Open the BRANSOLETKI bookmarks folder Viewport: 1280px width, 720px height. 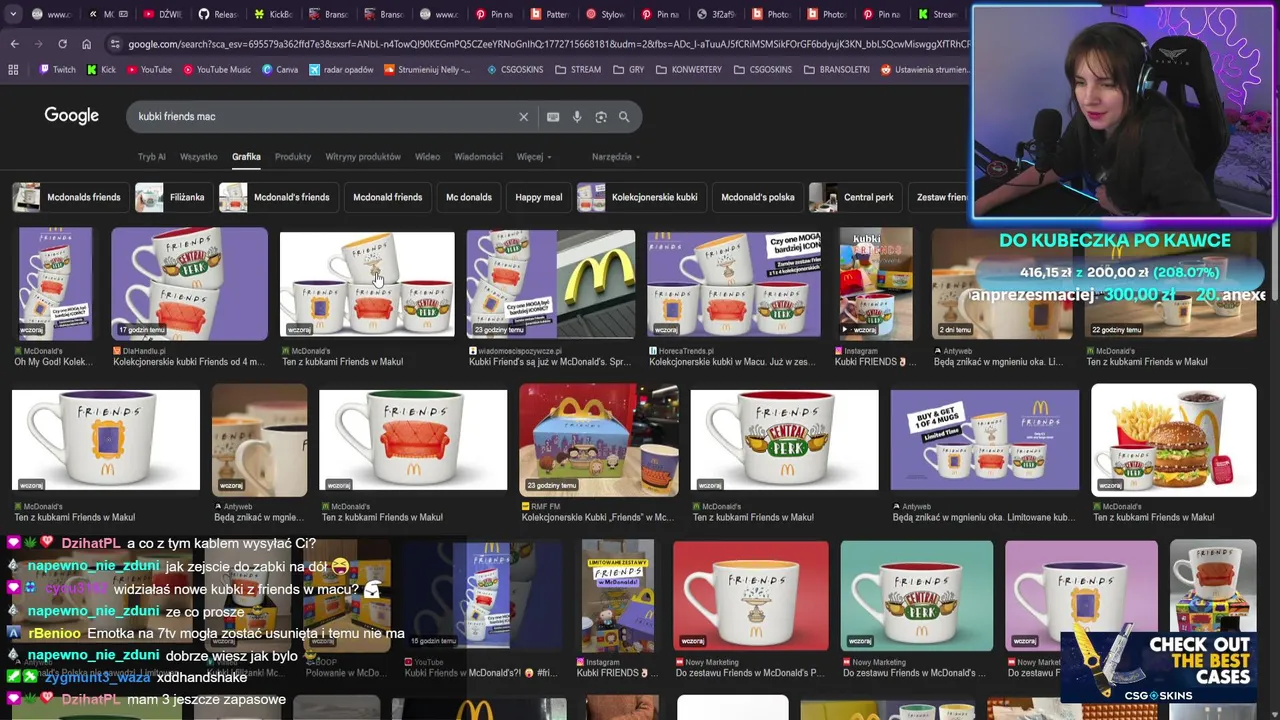coord(836,70)
